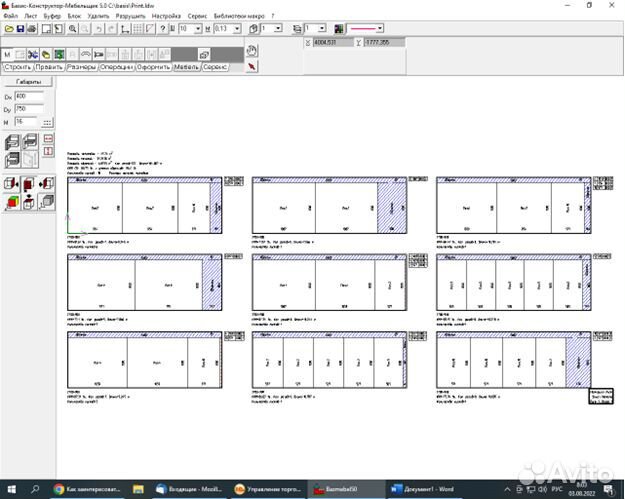This screenshot has height=499, width=625.
Task: Toggle the red horizontal split button
Action: click(x=47, y=137)
